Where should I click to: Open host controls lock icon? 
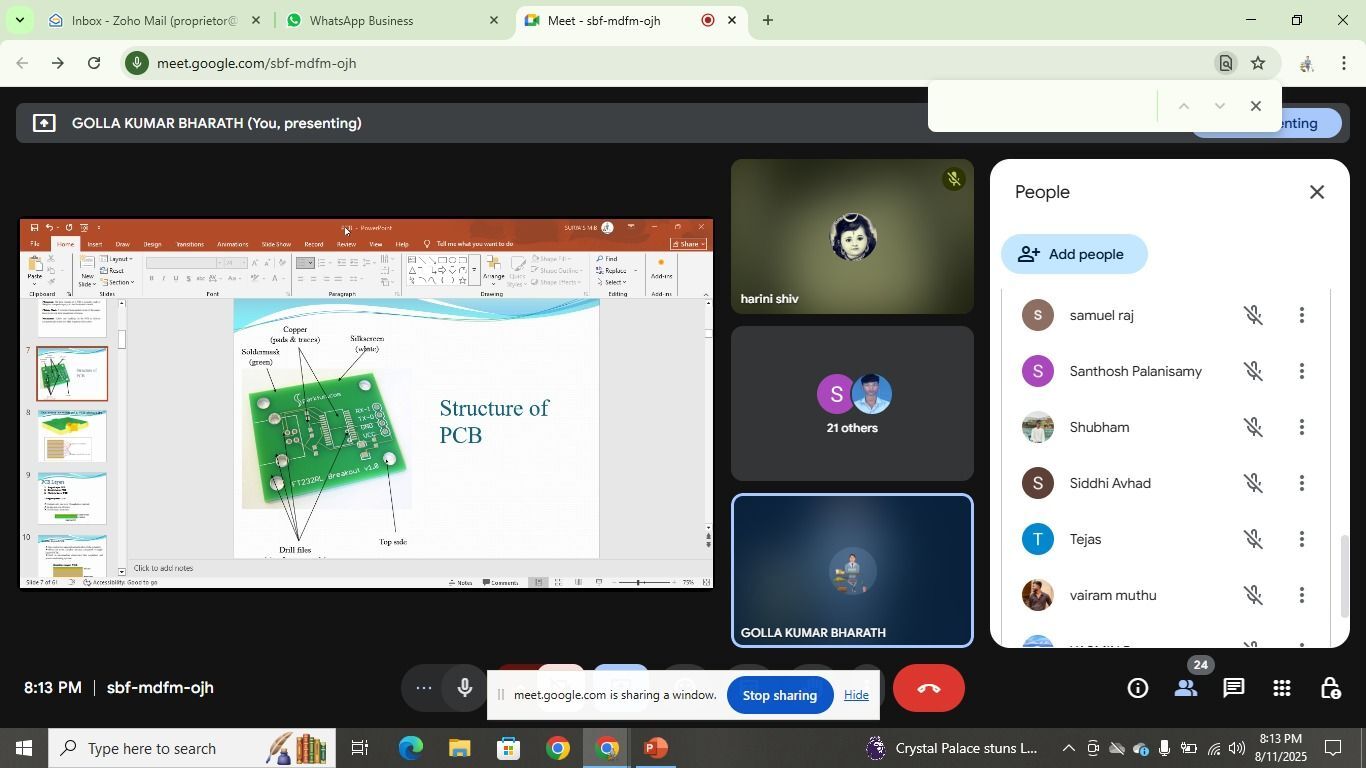pyautogui.click(x=1330, y=688)
